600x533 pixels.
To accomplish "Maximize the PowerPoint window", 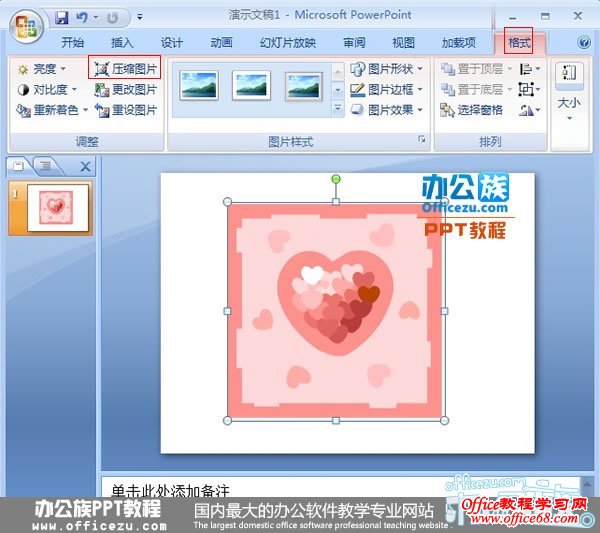I will coord(545,16).
